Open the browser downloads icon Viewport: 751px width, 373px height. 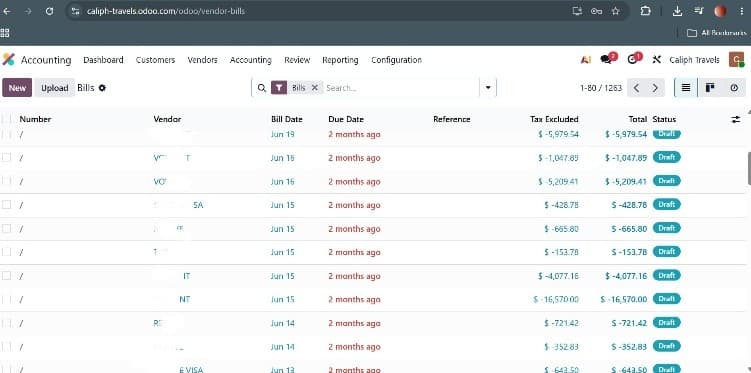point(677,11)
